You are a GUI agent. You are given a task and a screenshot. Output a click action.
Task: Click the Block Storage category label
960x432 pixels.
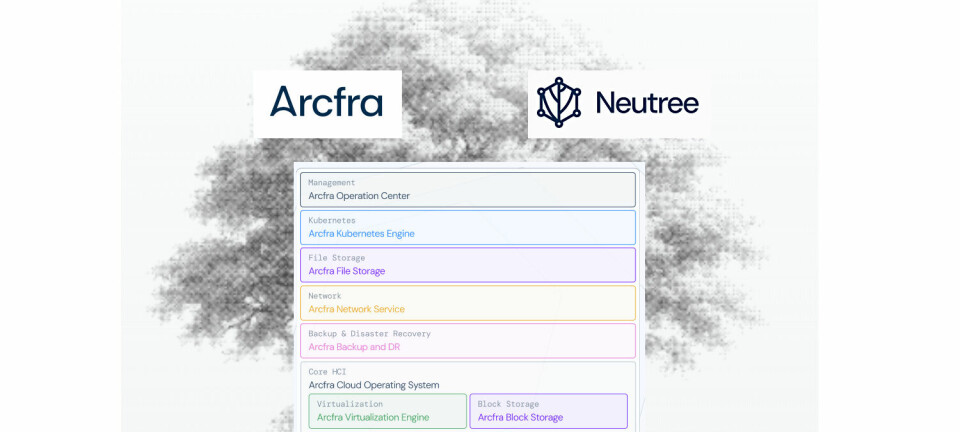(x=508, y=404)
